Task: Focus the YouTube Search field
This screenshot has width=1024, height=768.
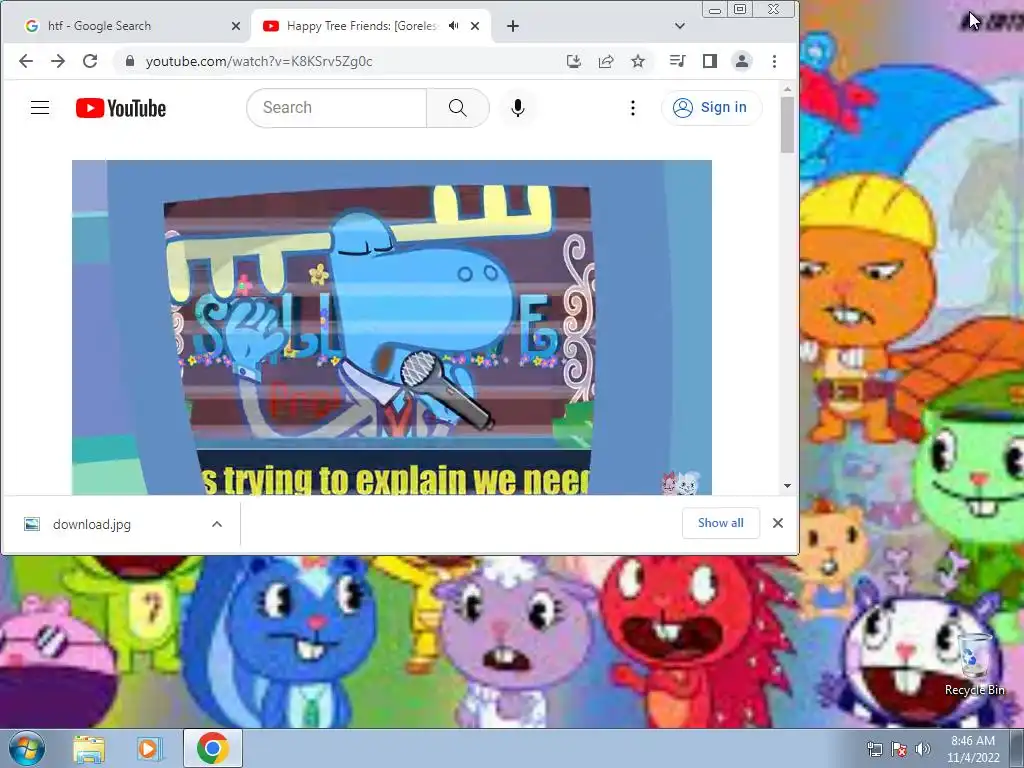Action: pos(337,108)
